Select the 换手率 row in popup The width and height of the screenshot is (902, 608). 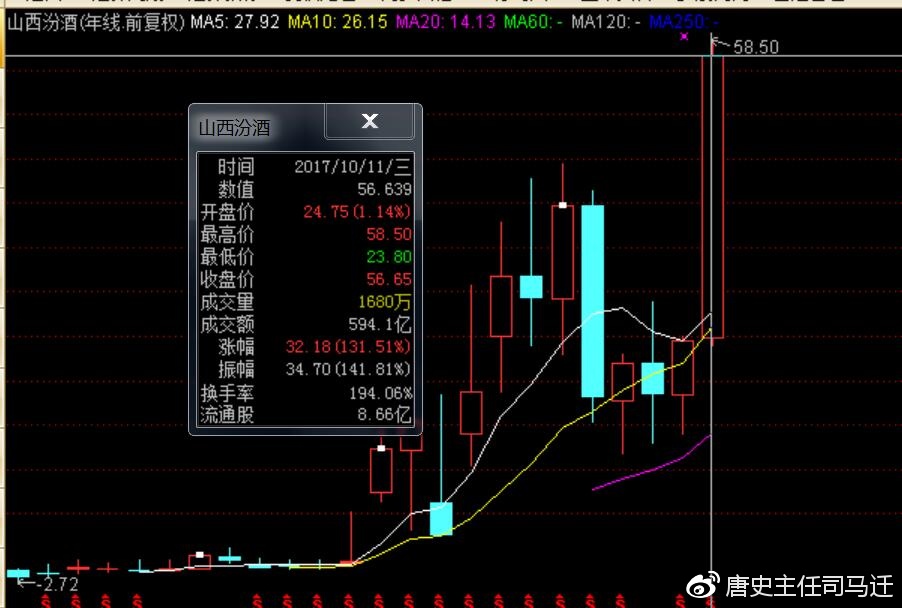tap(305, 392)
